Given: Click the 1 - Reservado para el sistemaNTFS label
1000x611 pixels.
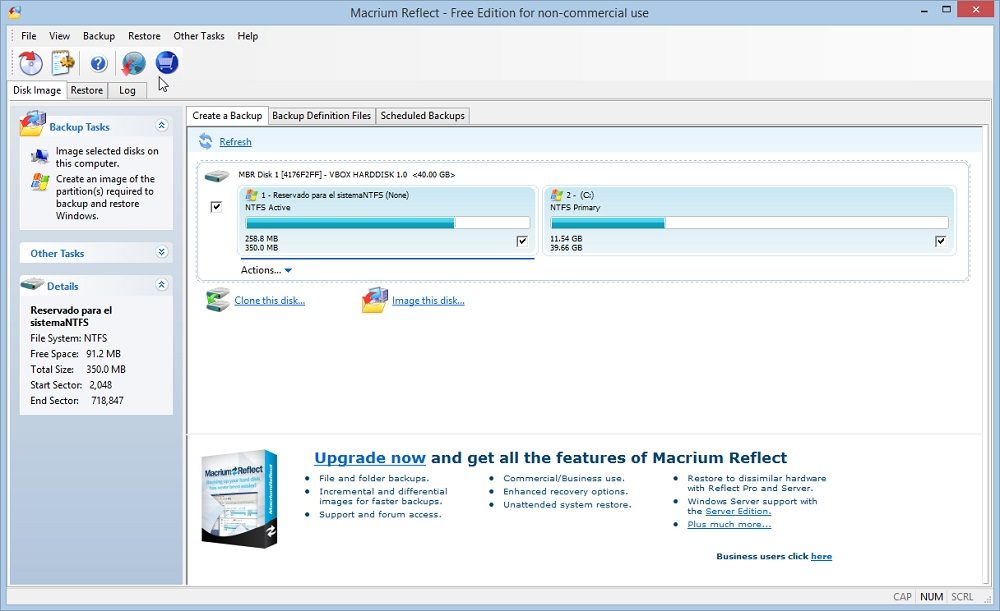Looking at the screenshot, I should point(335,195).
